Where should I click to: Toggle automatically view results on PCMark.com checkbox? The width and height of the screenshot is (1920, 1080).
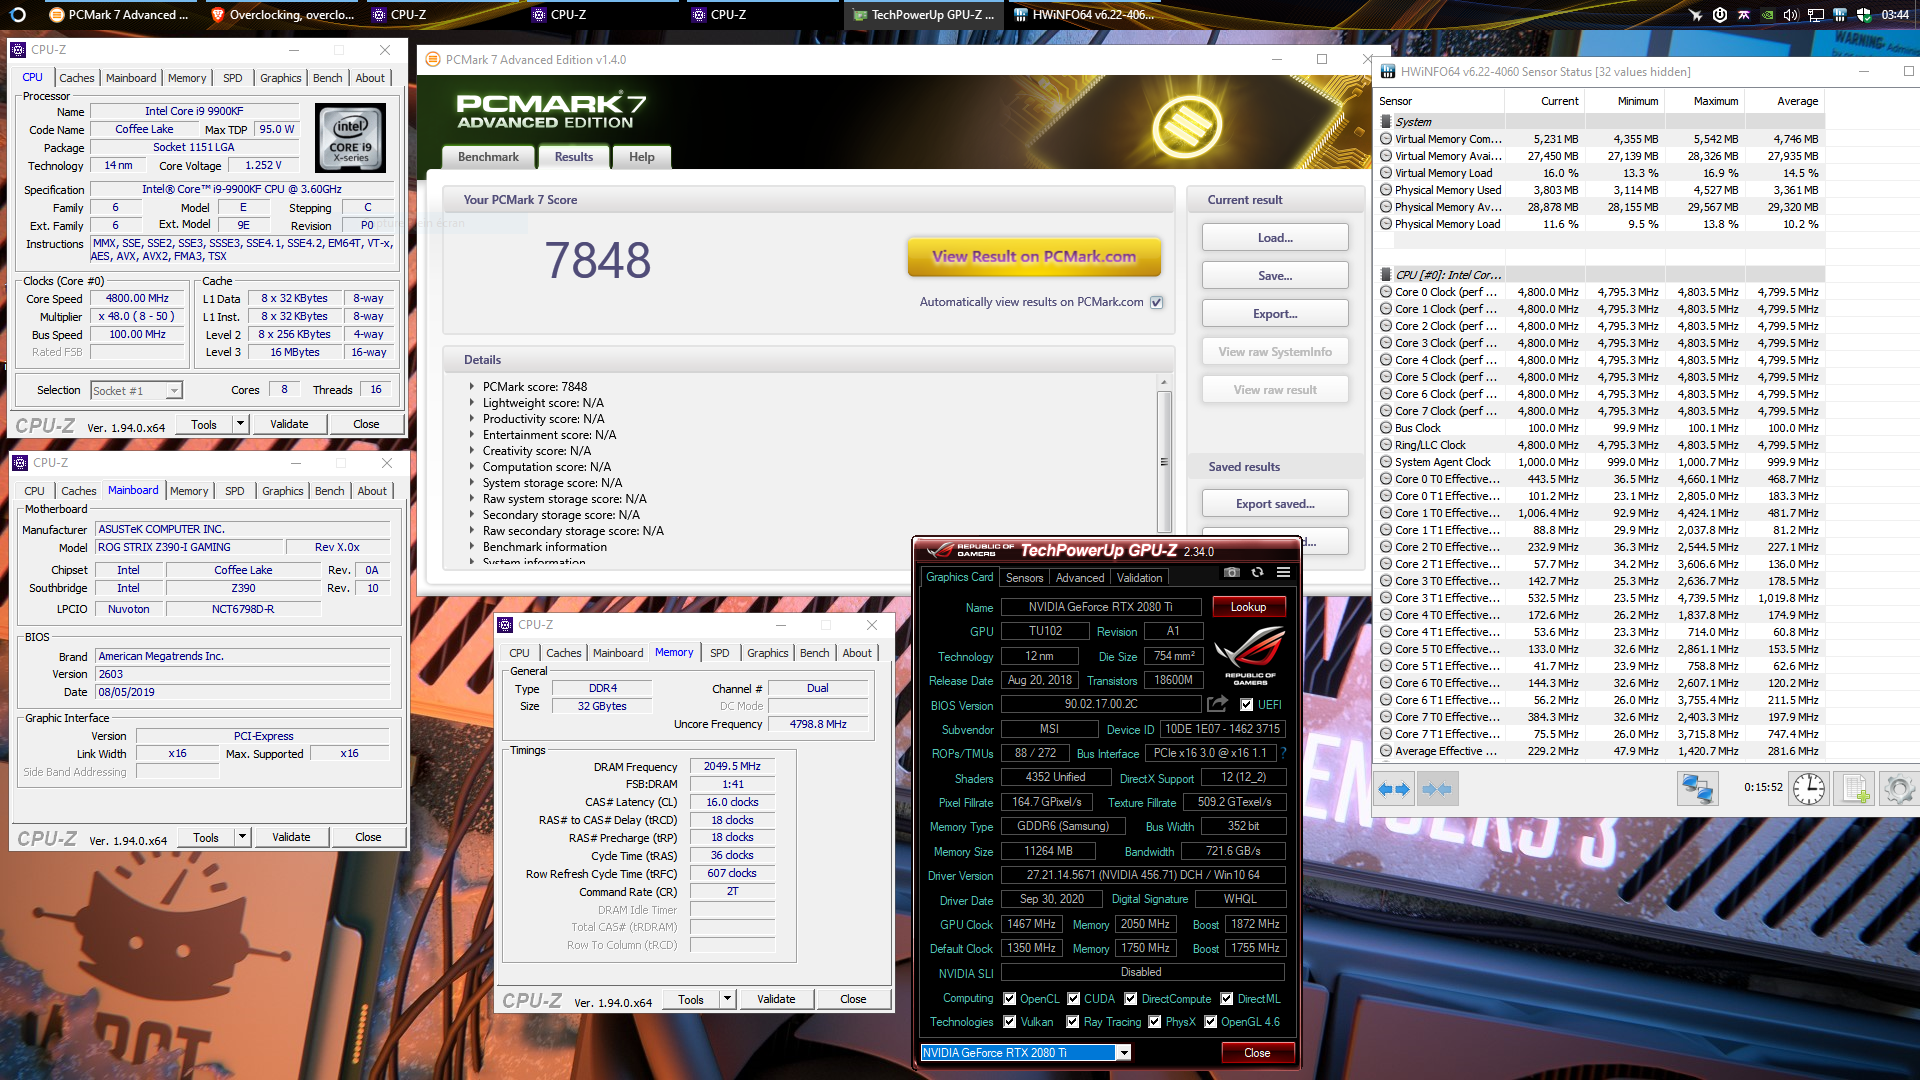1156,302
